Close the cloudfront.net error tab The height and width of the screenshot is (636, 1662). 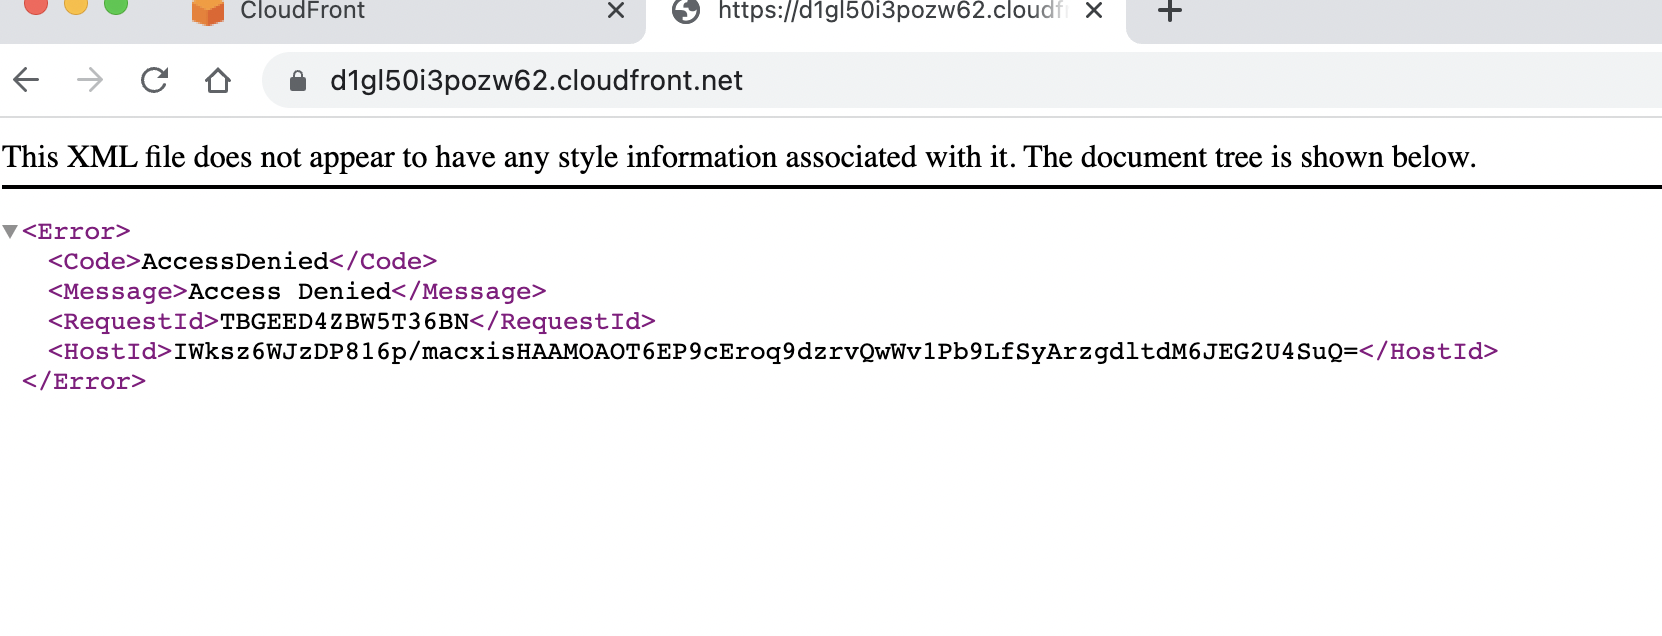(x=1093, y=12)
